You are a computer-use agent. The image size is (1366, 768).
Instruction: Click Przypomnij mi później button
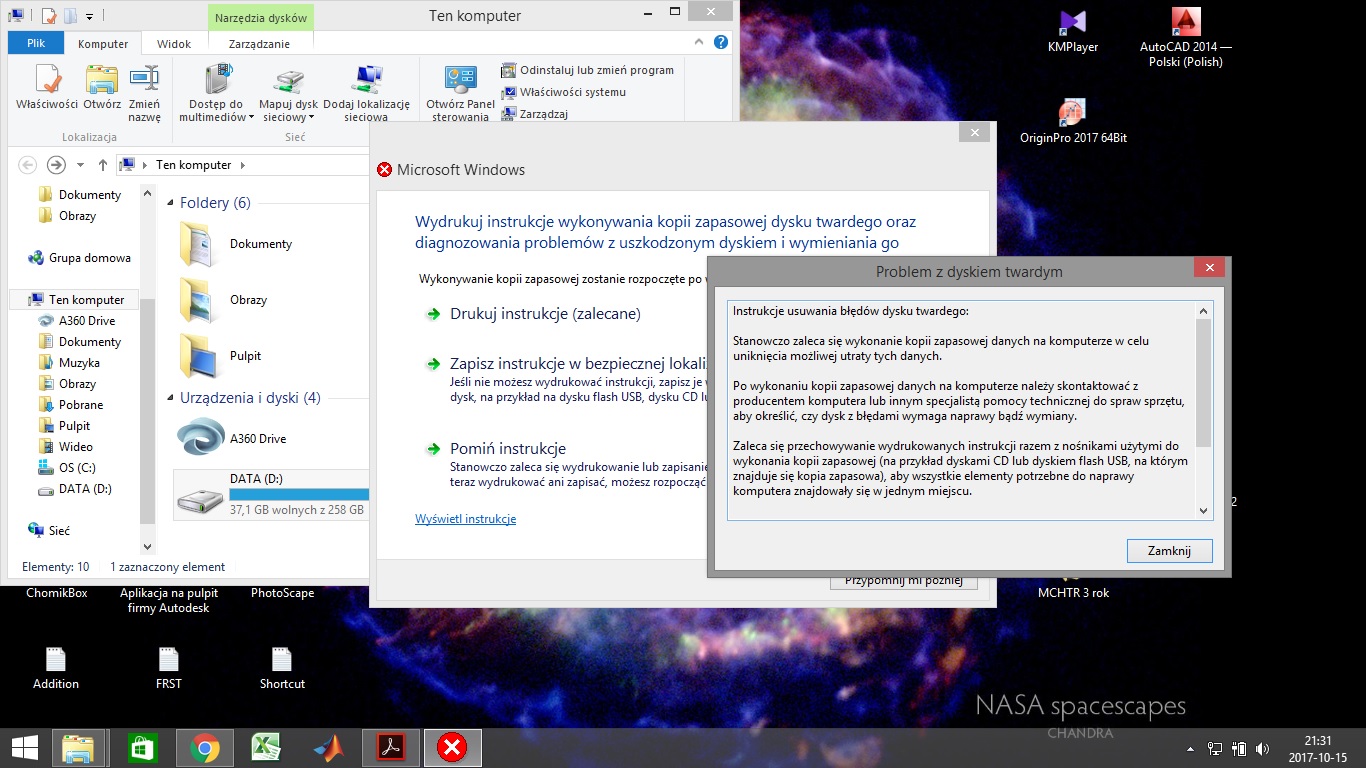click(x=904, y=581)
